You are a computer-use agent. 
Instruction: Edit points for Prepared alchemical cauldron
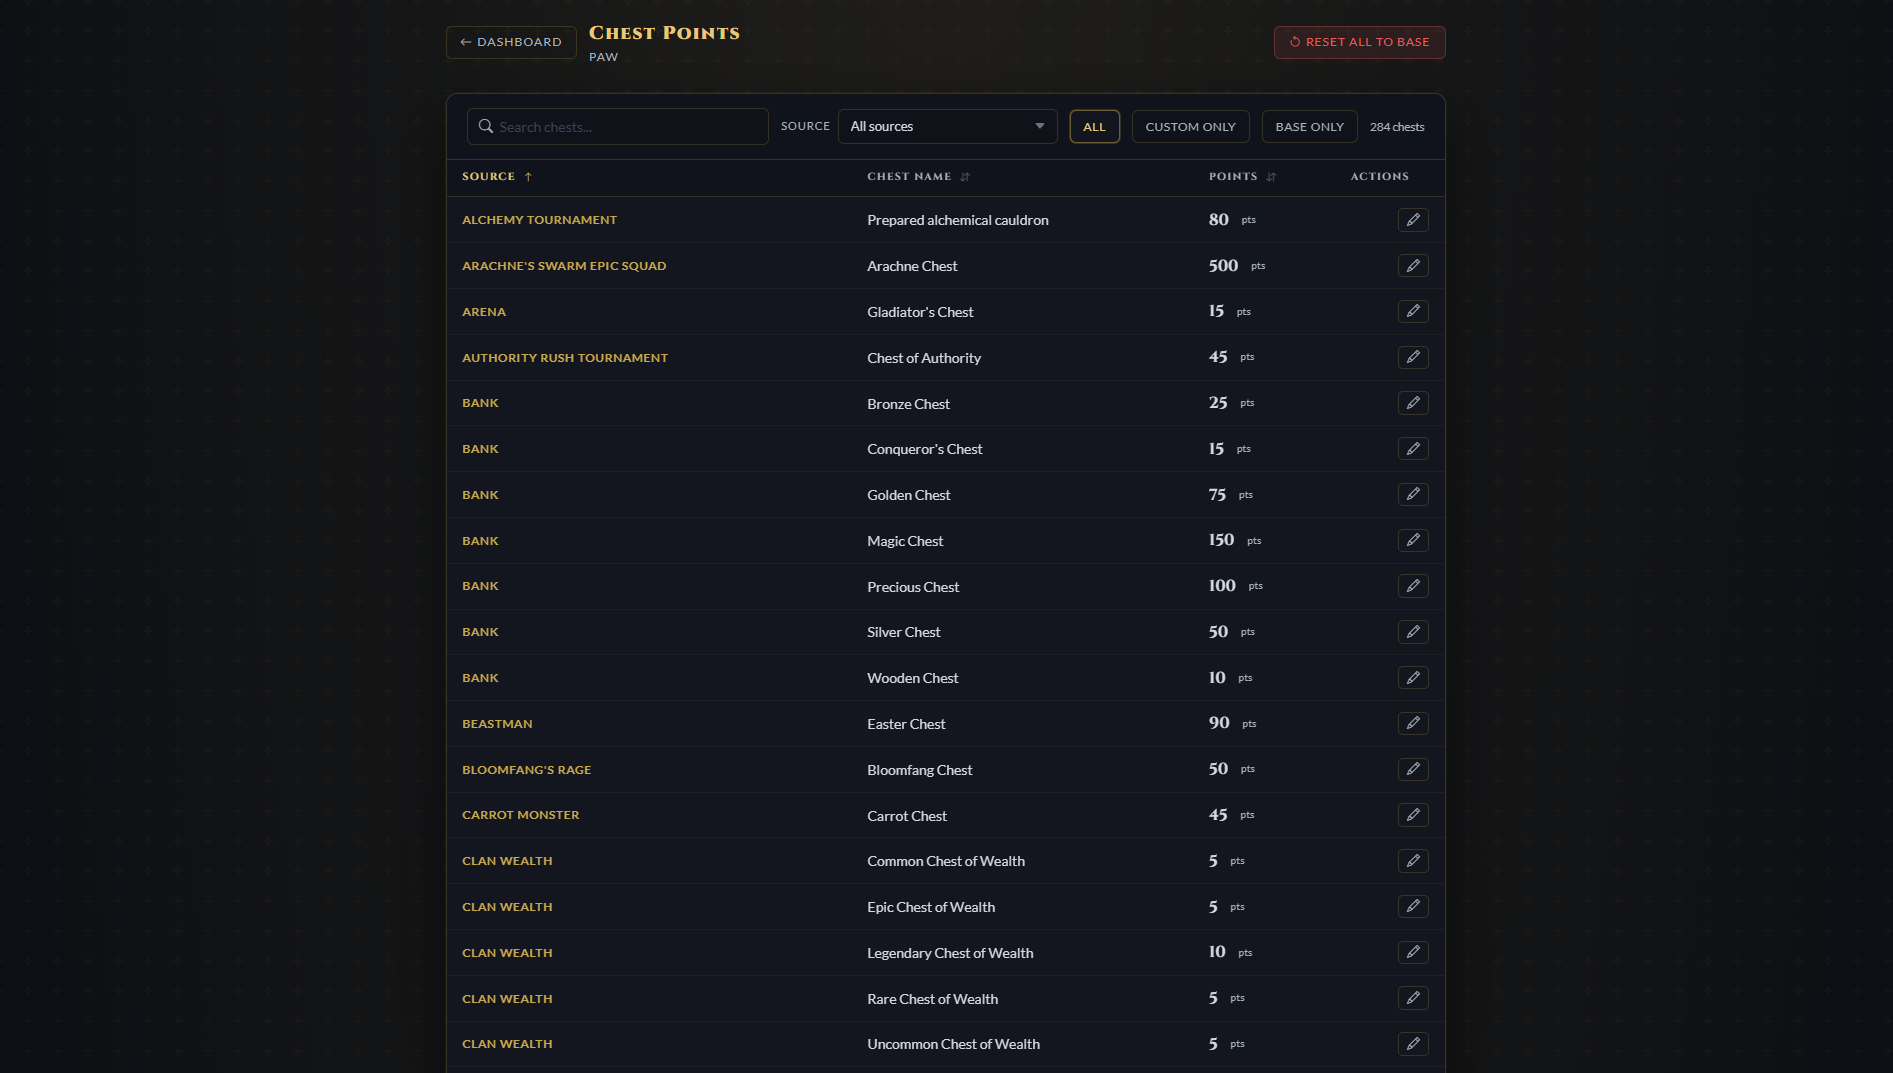pos(1413,220)
